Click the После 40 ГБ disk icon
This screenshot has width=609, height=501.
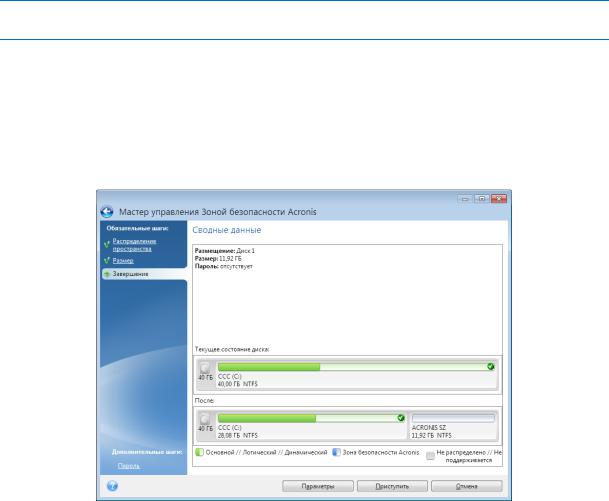point(205,419)
